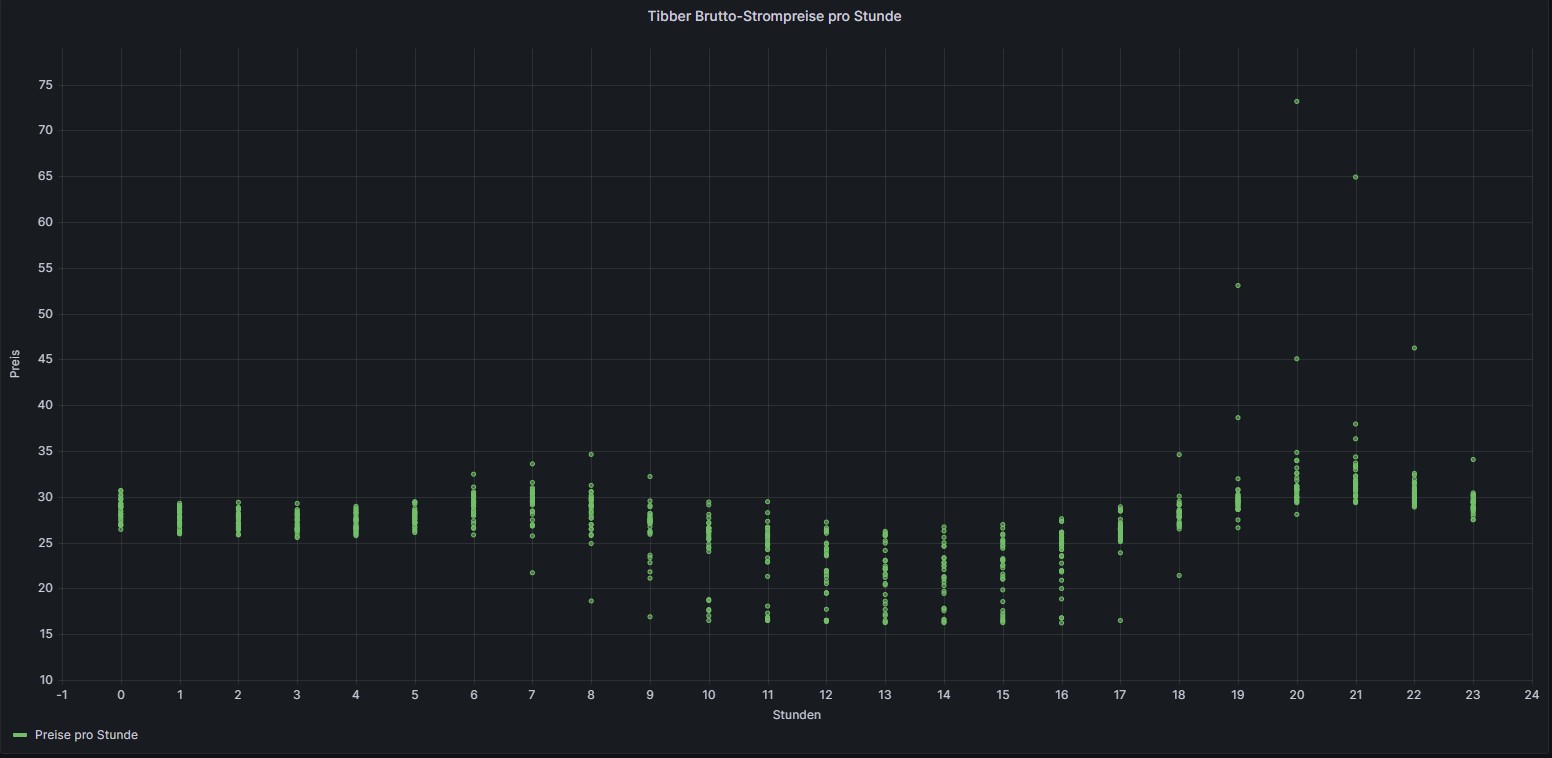
Task: Click the x-axis tick value 24
Action: (1532, 695)
